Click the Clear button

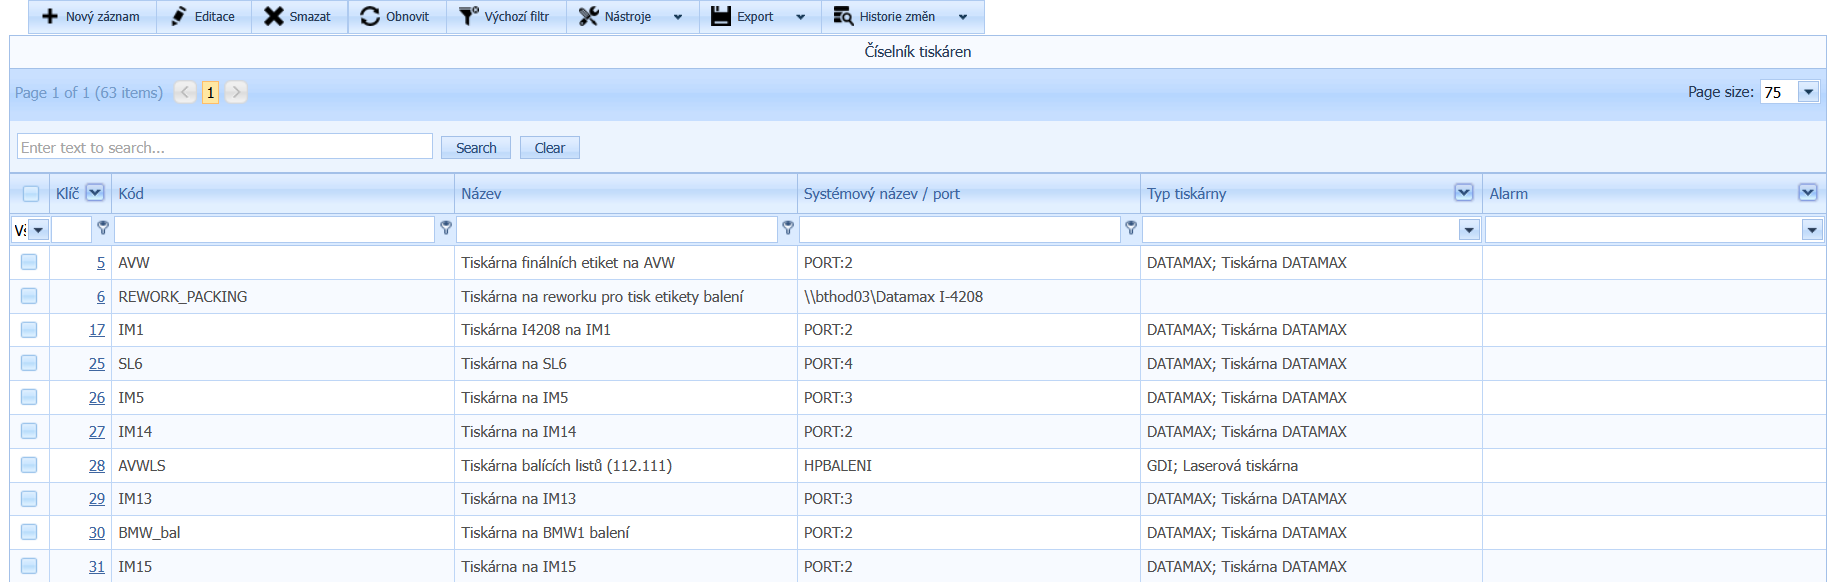[x=549, y=148]
